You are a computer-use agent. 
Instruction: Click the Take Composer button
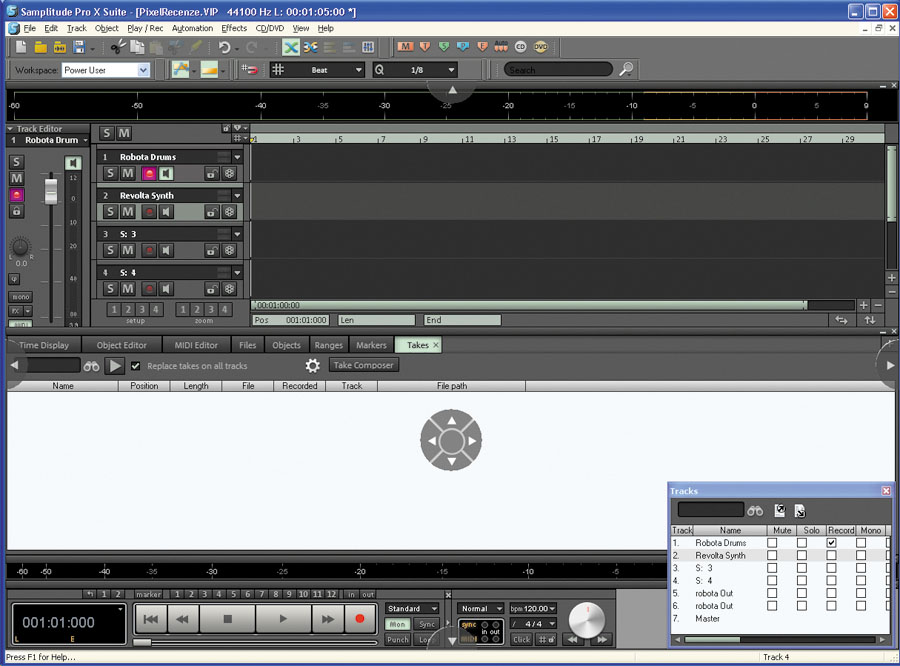364,366
